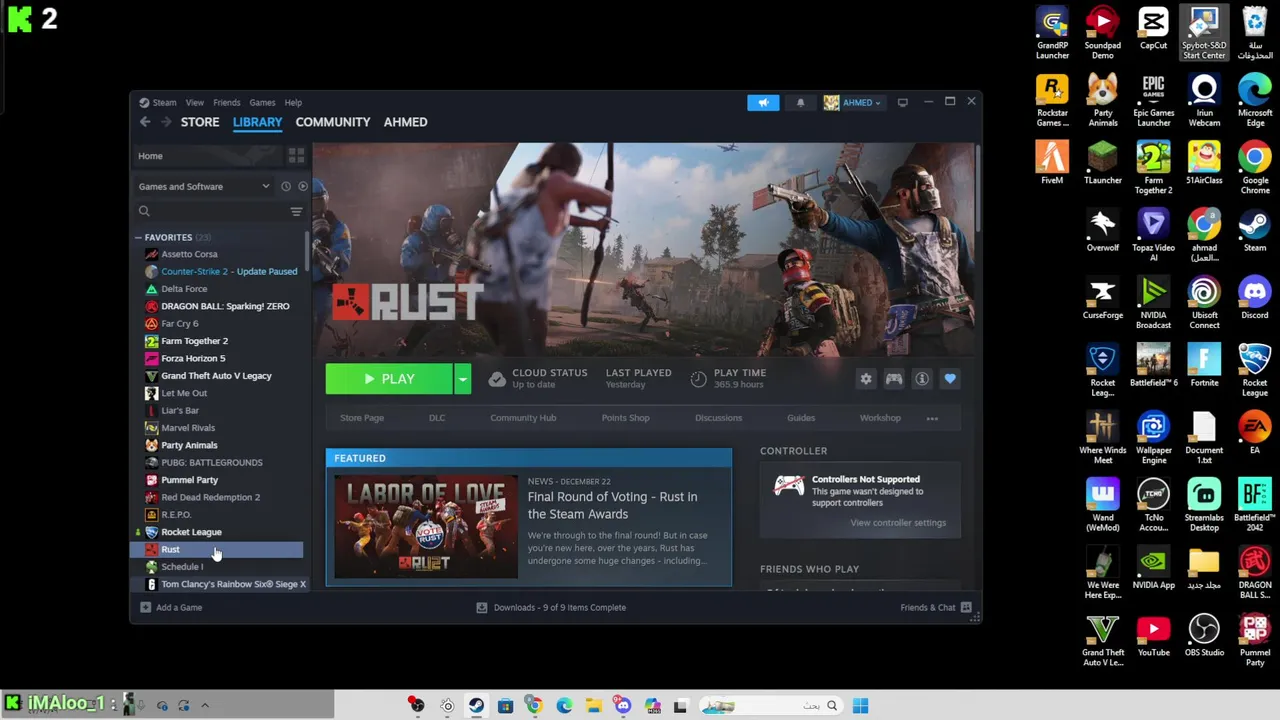Click the Add a Game plus icon
The image size is (1280, 720).
(145, 607)
